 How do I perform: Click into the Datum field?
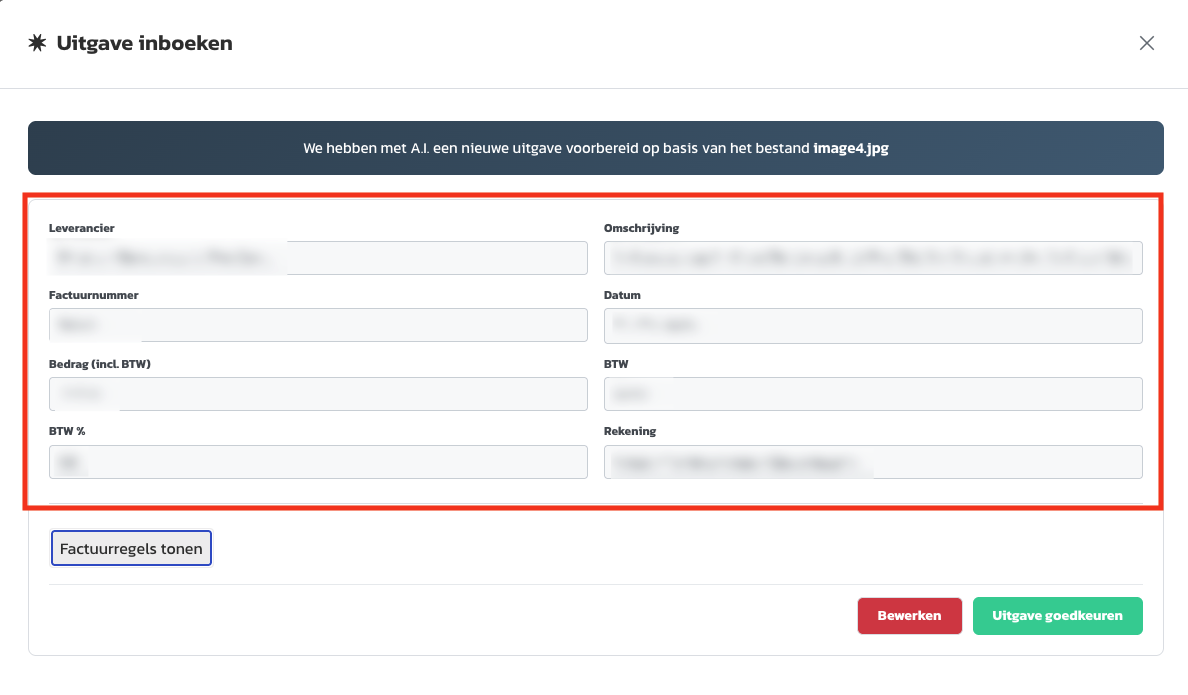873,325
